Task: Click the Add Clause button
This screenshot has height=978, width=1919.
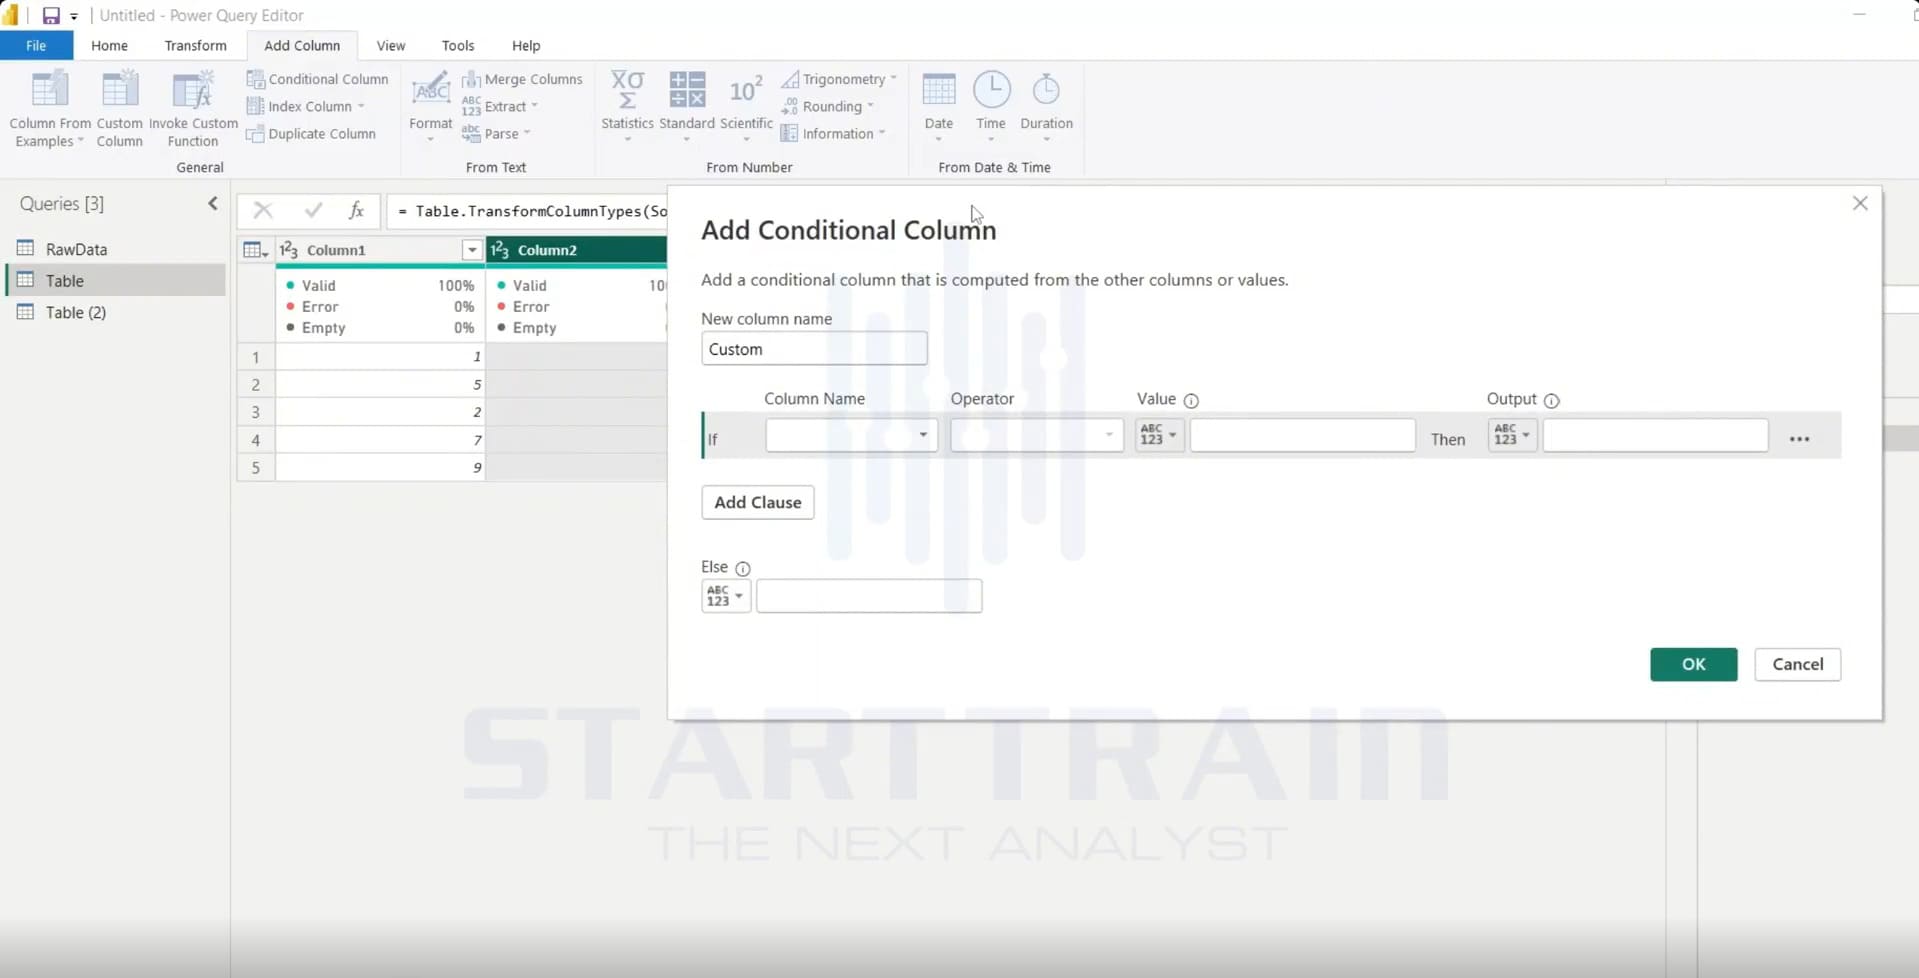Action: 758,502
